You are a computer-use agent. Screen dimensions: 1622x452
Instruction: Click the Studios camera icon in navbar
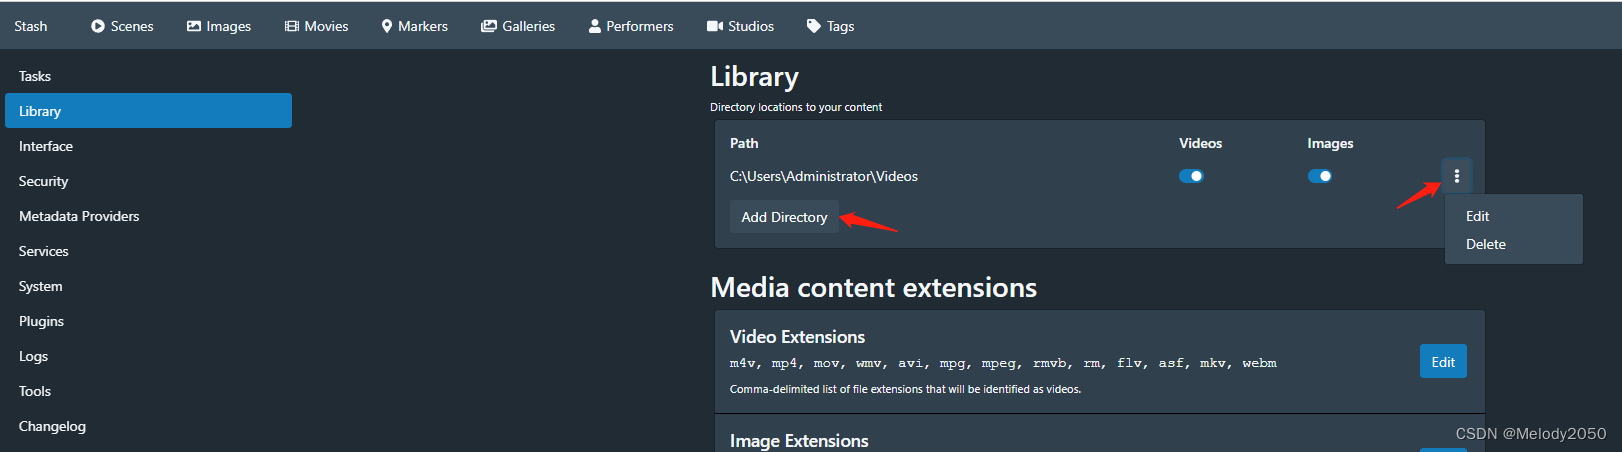pos(715,26)
